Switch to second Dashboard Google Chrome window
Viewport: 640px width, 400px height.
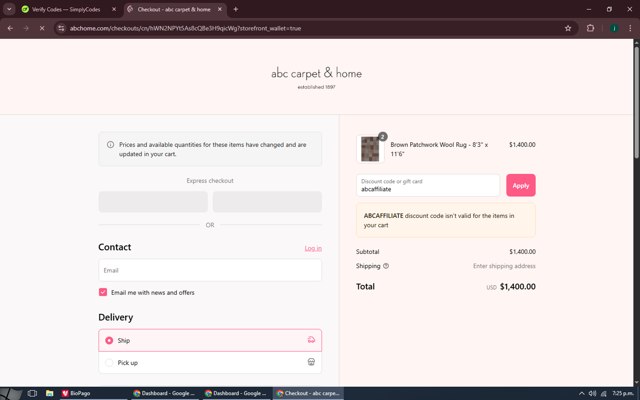tap(236, 393)
